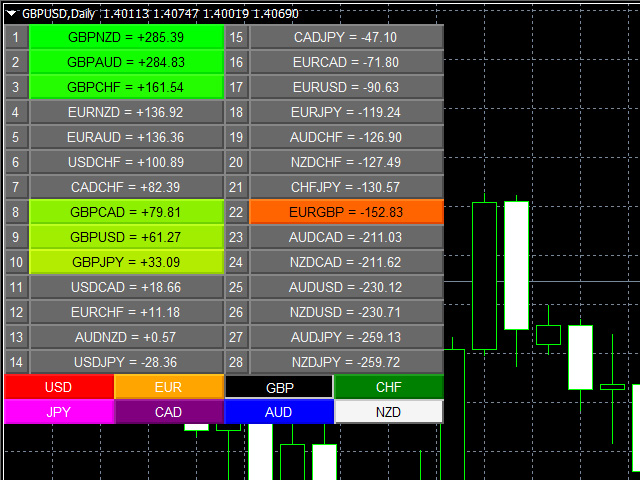Select the GBPAUD = +284.83 pair button
Viewport: 640px width, 480px height.
127,62
